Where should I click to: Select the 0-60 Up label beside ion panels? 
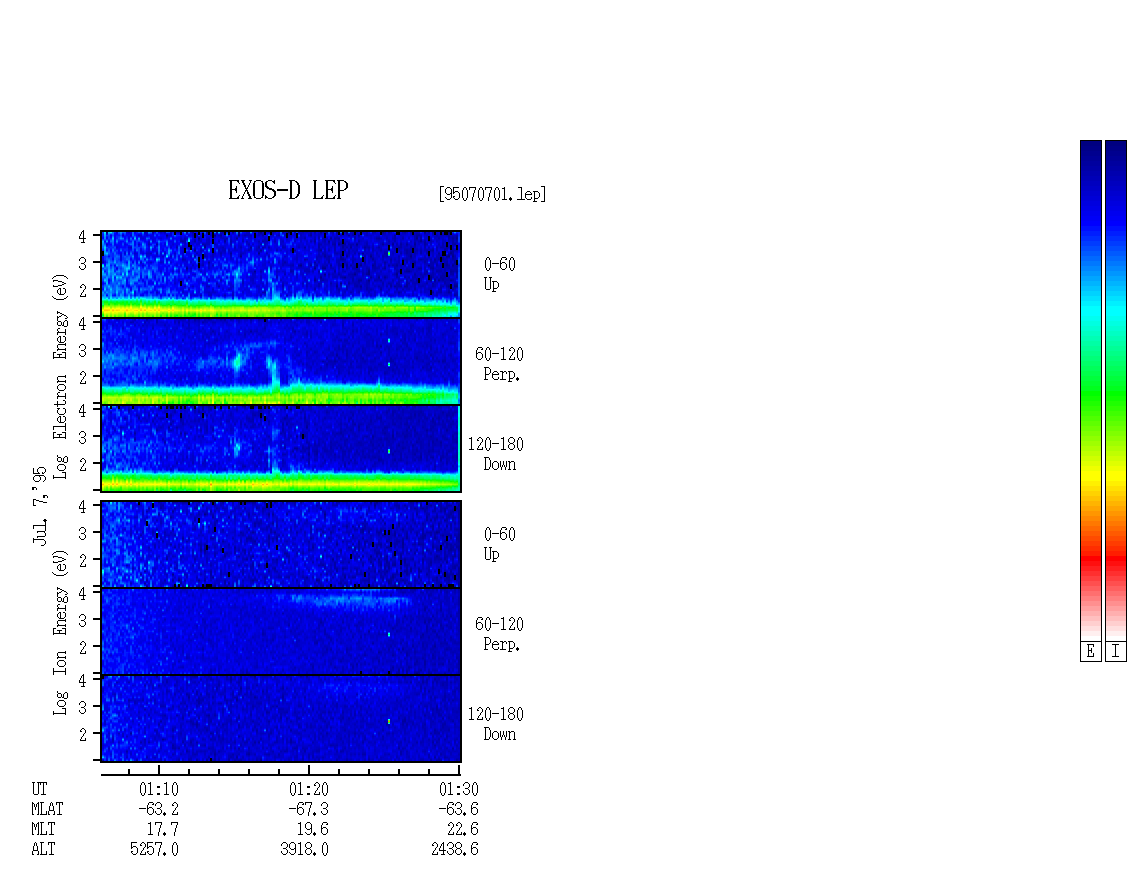tap(499, 544)
